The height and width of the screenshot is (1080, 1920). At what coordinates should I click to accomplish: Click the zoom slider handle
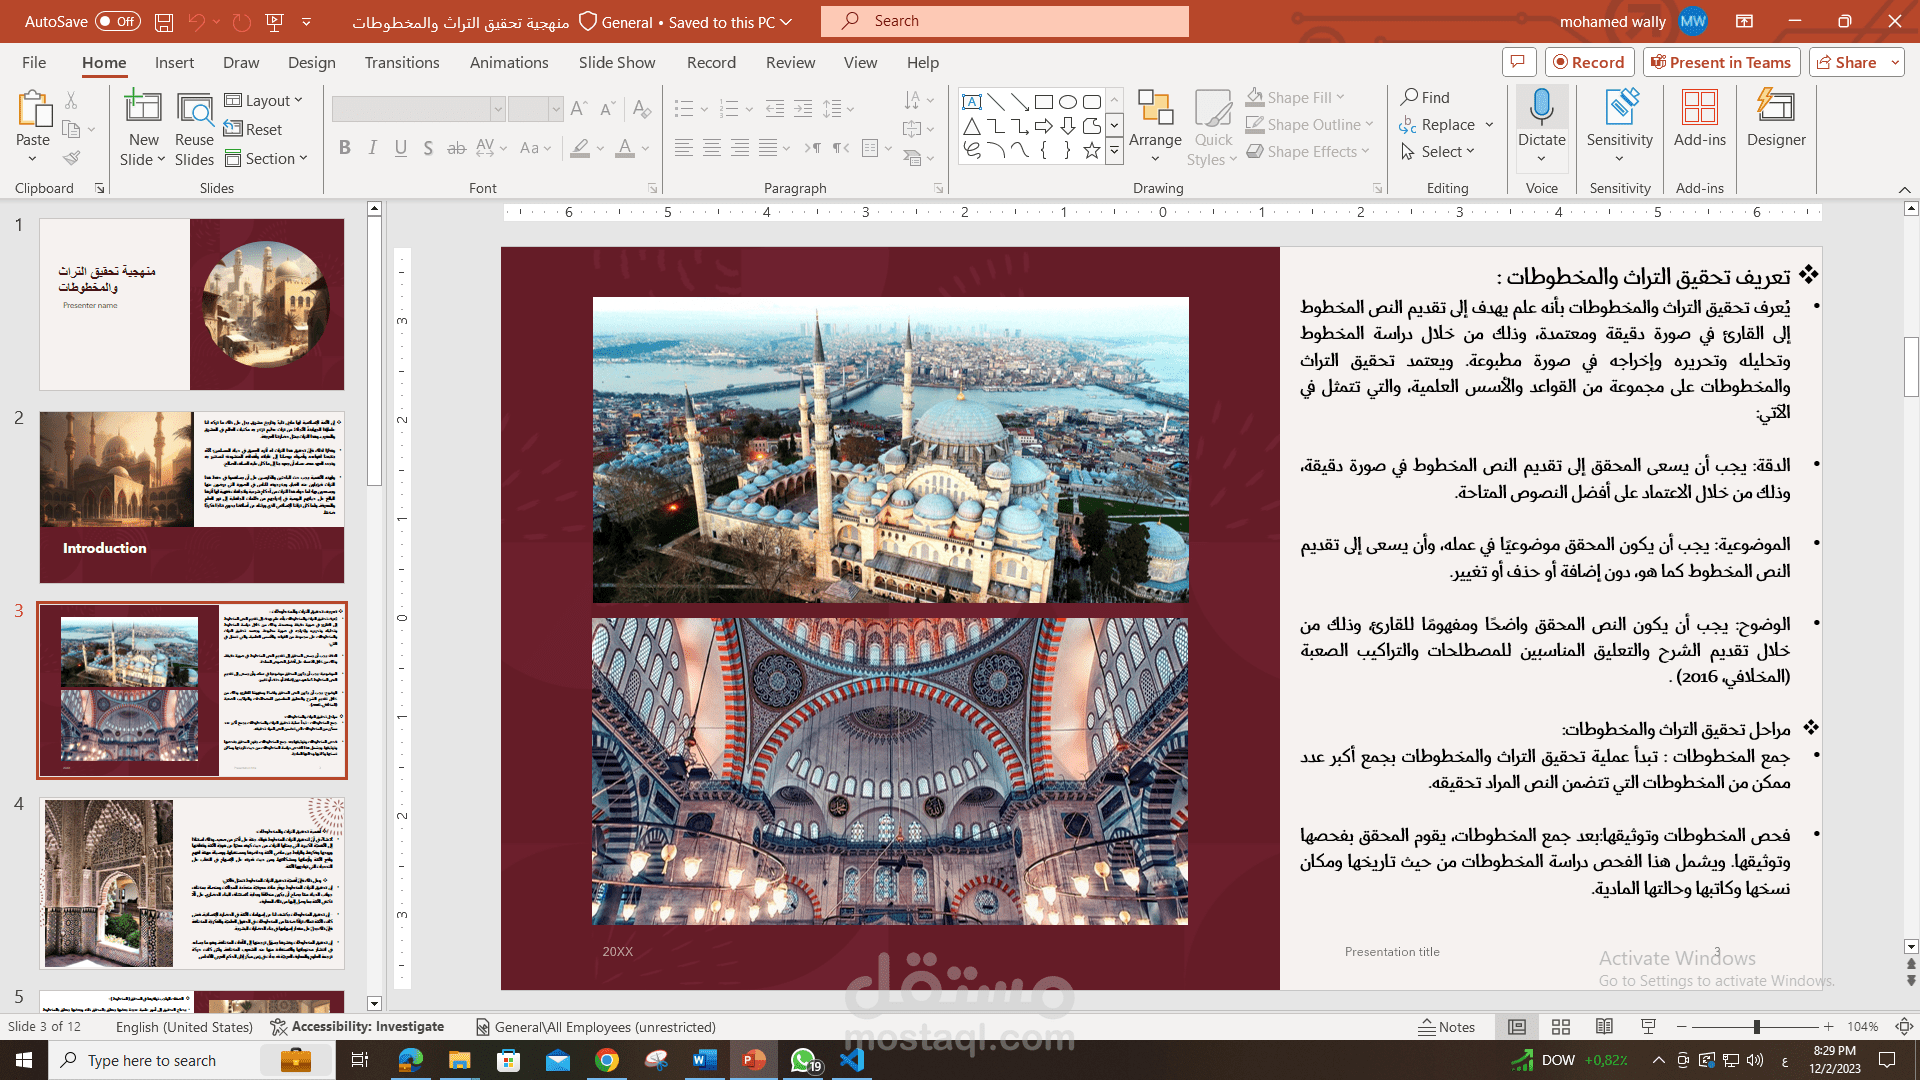[1757, 1027]
